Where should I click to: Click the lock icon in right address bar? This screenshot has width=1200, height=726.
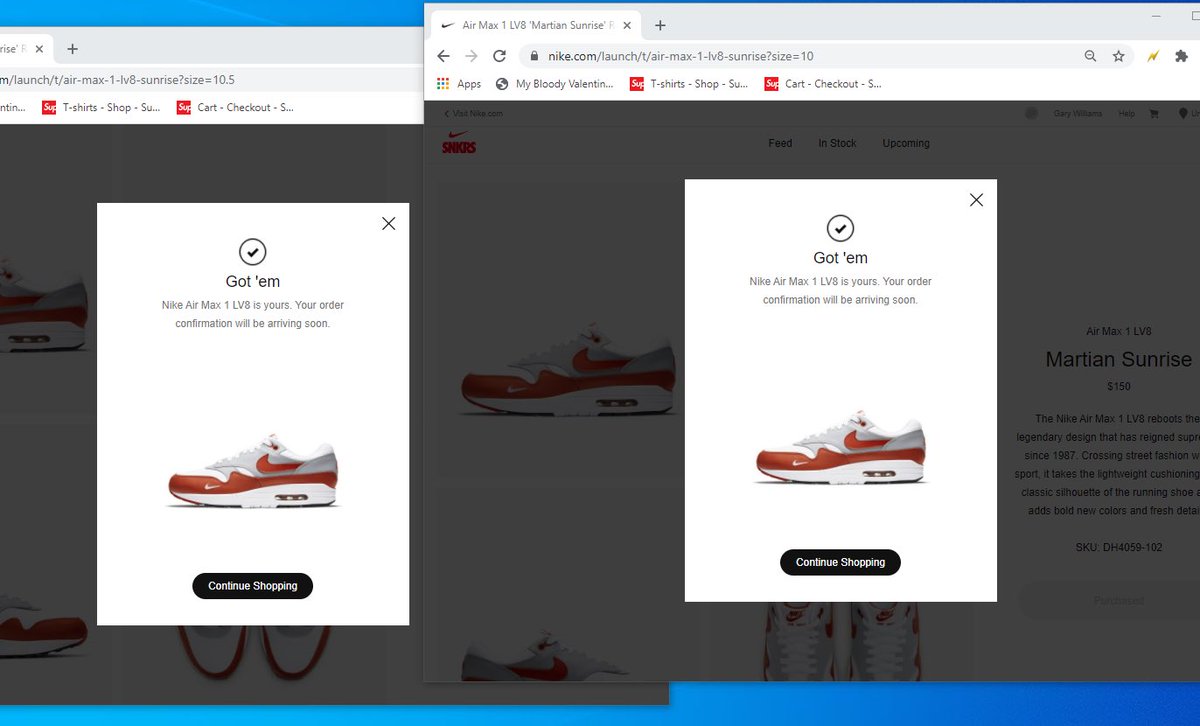(x=535, y=56)
